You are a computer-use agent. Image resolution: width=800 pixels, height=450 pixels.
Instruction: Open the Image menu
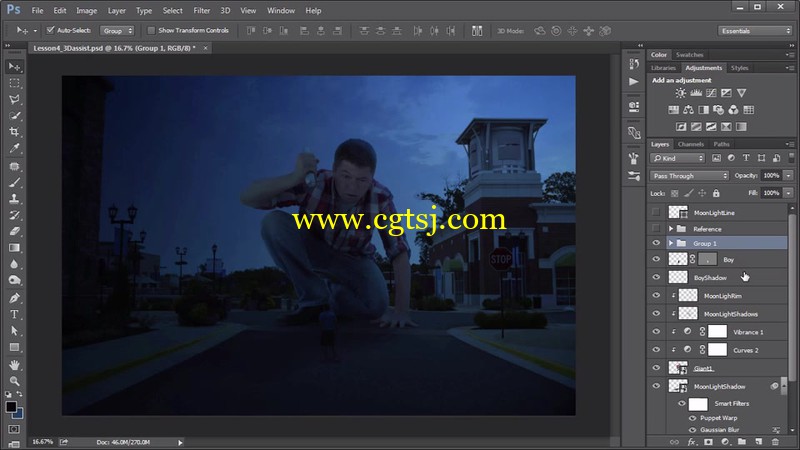(x=86, y=10)
